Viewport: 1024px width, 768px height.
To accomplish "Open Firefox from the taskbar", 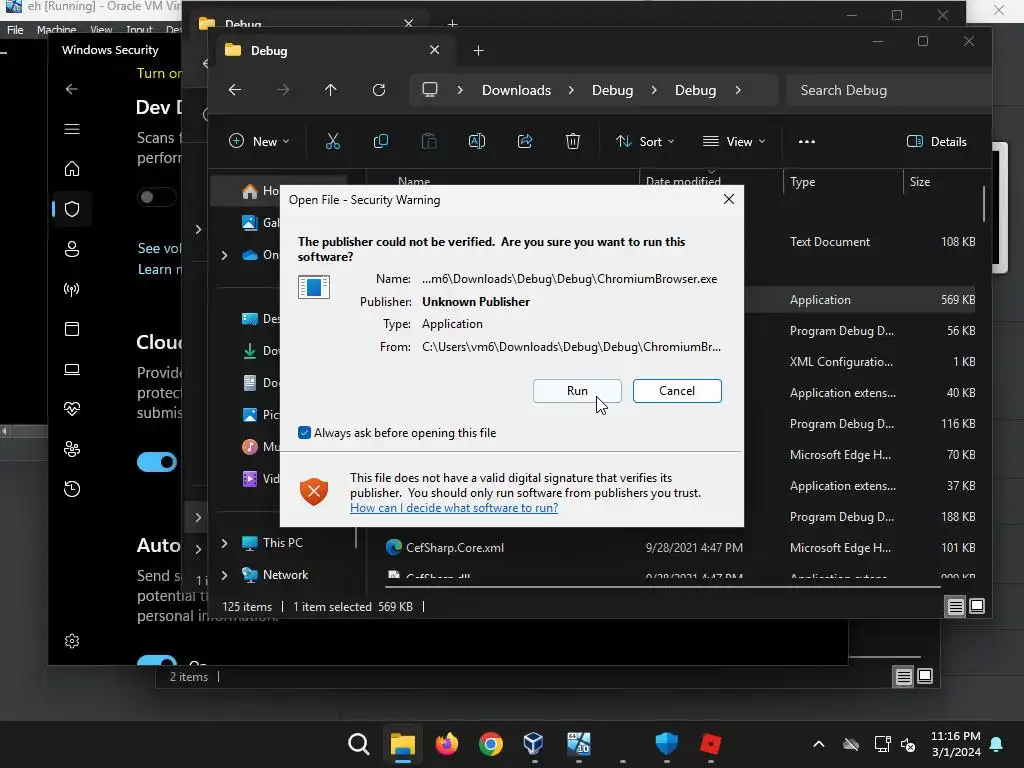I will (447, 744).
